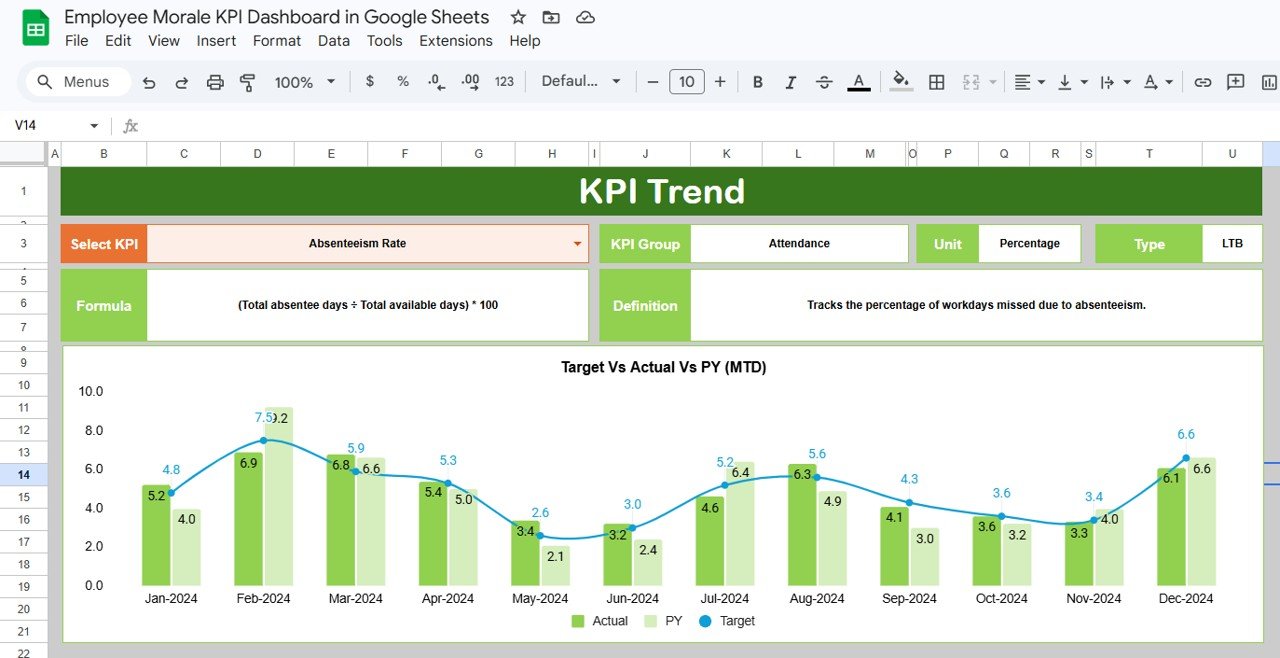Image resolution: width=1280 pixels, height=658 pixels.
Task: Toggle italic formatting
Action: (x=790, y=81)
